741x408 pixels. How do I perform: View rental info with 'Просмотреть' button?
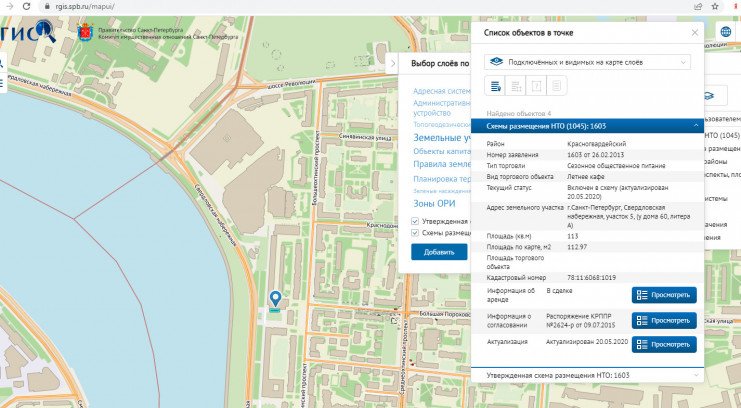663,295
